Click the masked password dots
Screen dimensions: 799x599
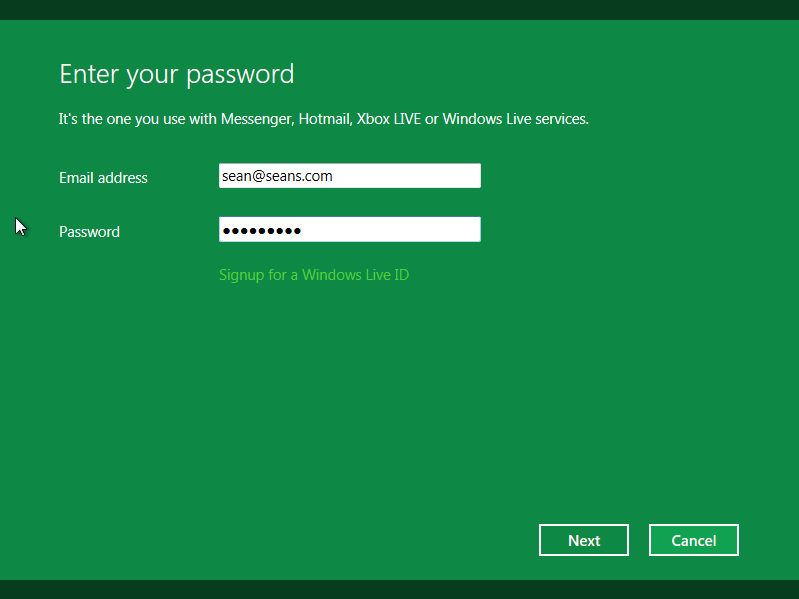click(261, 231)
